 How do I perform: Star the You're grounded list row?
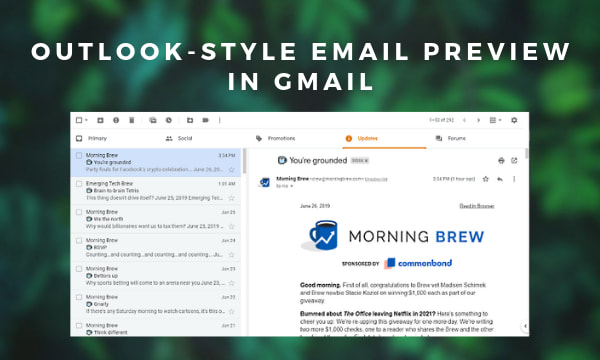(x=232, y=169)
